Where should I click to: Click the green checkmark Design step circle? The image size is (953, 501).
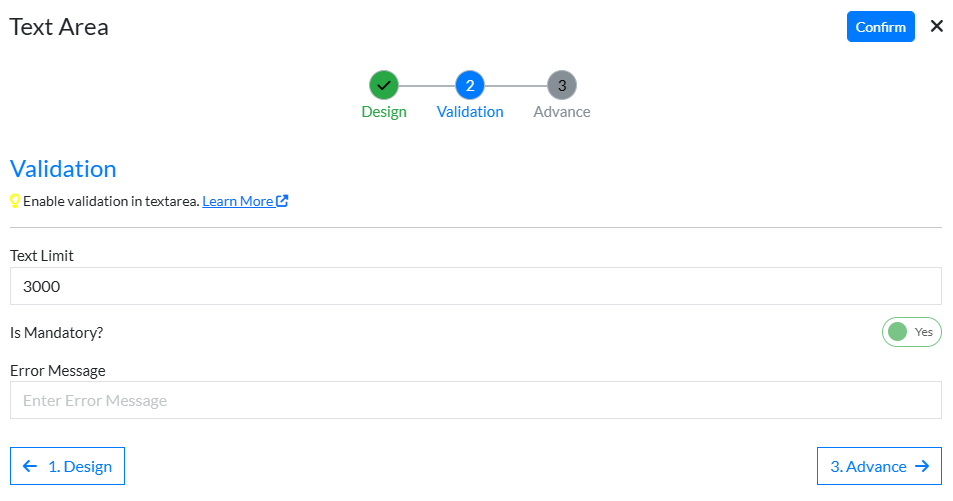point(384,85)
